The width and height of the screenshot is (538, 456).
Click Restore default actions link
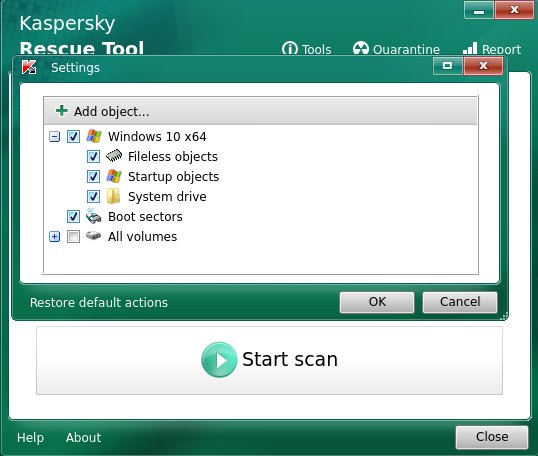point(99,303)
